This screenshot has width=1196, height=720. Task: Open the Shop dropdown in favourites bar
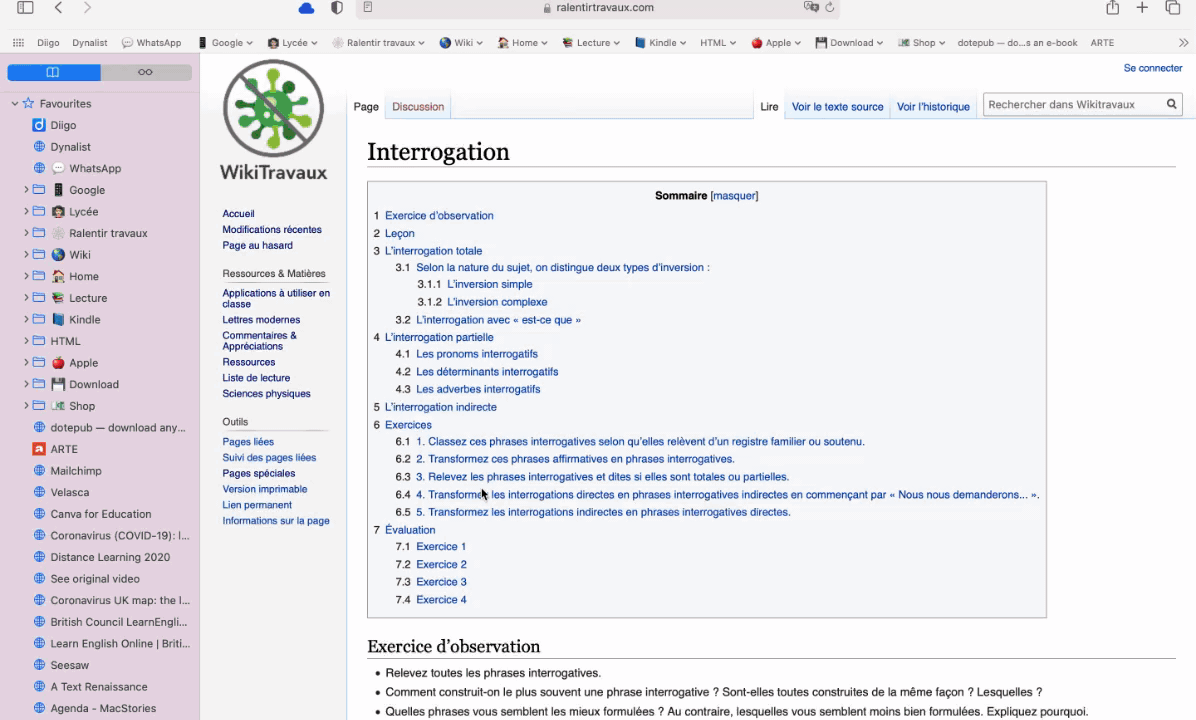pyautogui.click(x=921, y=43)
